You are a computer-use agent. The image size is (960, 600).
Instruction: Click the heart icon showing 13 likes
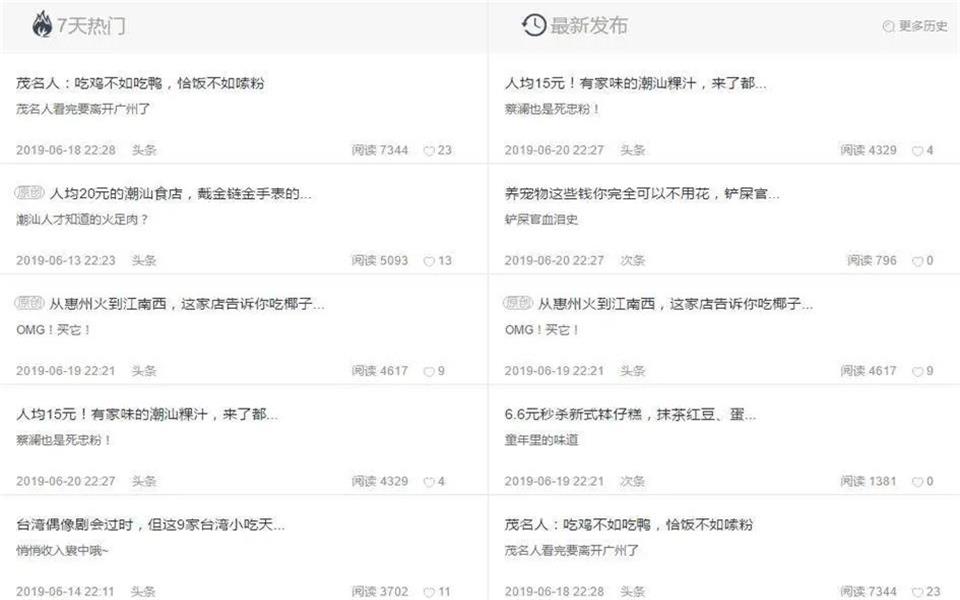pos(429,261)
